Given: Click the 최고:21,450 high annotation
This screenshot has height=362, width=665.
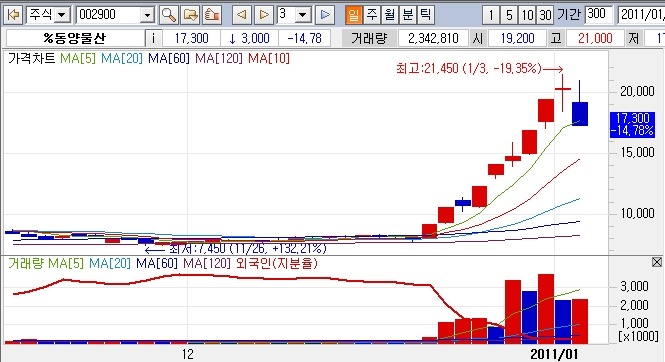Looking at the screenshot, I should click(x=469, y=68).
